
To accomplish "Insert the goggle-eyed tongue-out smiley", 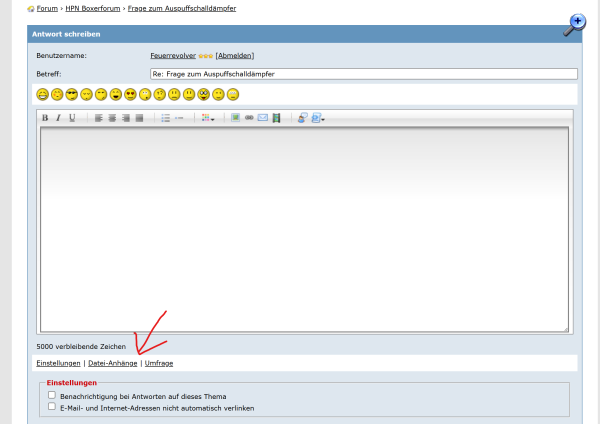I will (204, 95).
